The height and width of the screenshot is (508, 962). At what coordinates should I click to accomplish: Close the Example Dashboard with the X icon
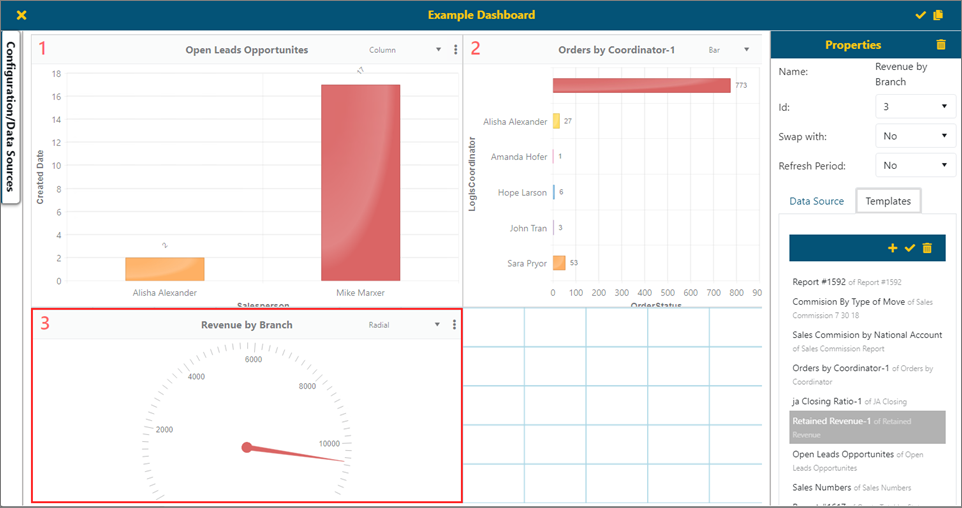pos(22,15)
